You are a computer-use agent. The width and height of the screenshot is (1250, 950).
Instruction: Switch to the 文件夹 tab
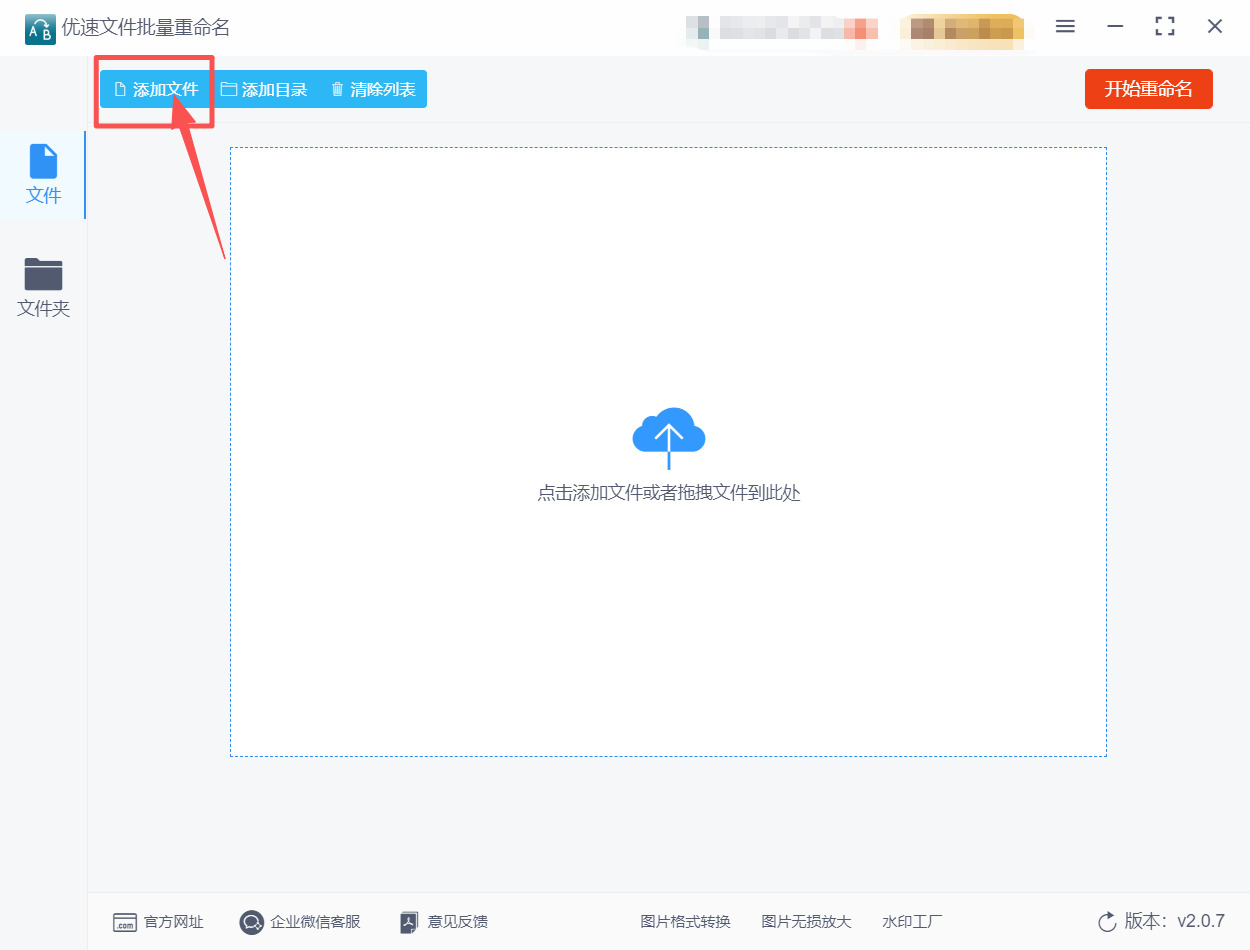(43, 288)
